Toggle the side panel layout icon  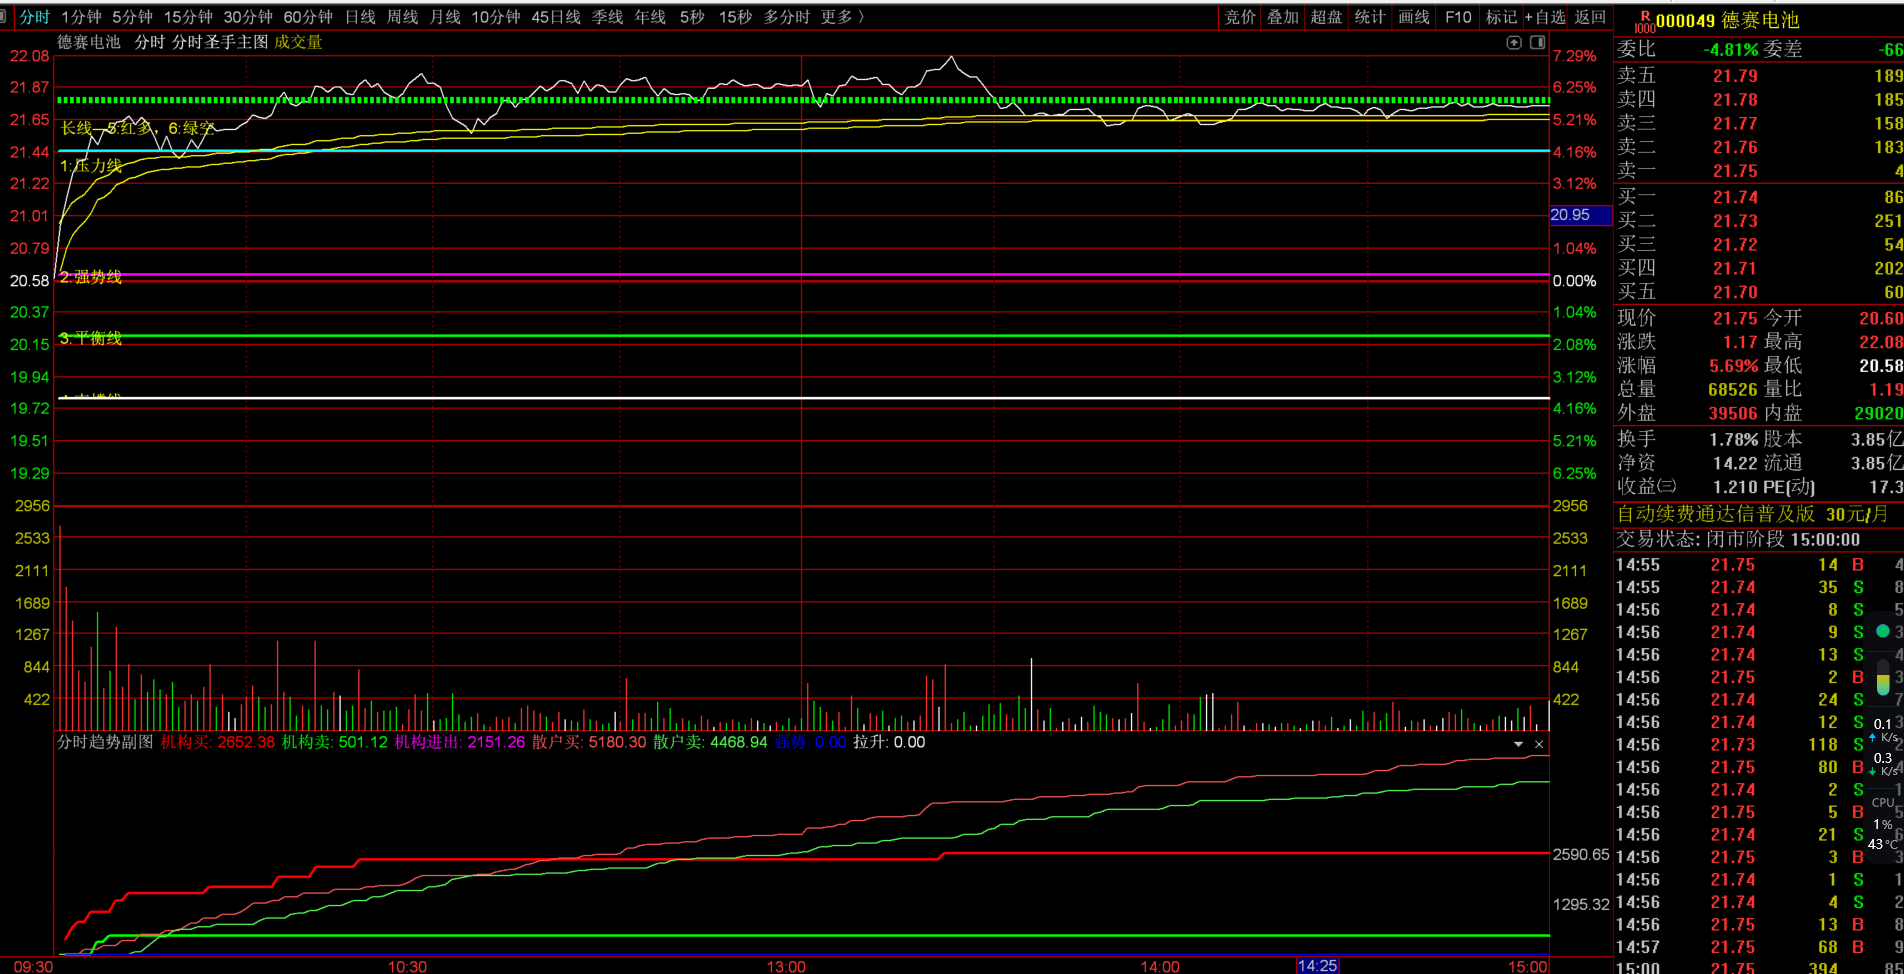(1538, 42)
